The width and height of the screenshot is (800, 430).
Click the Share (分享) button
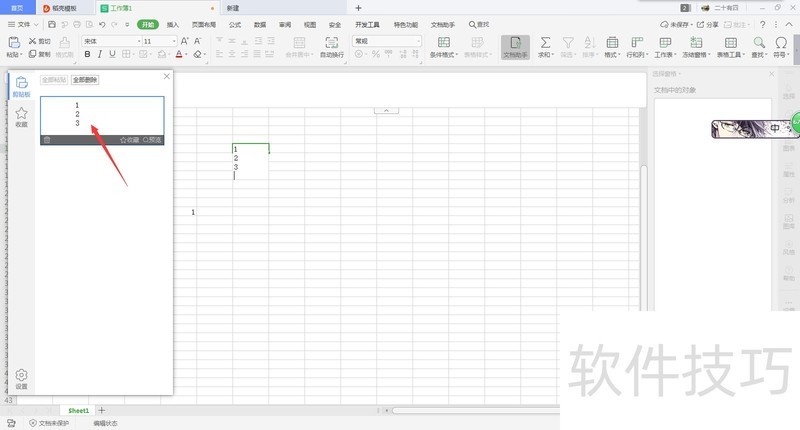pyautogui.click(x=708, y=24)
